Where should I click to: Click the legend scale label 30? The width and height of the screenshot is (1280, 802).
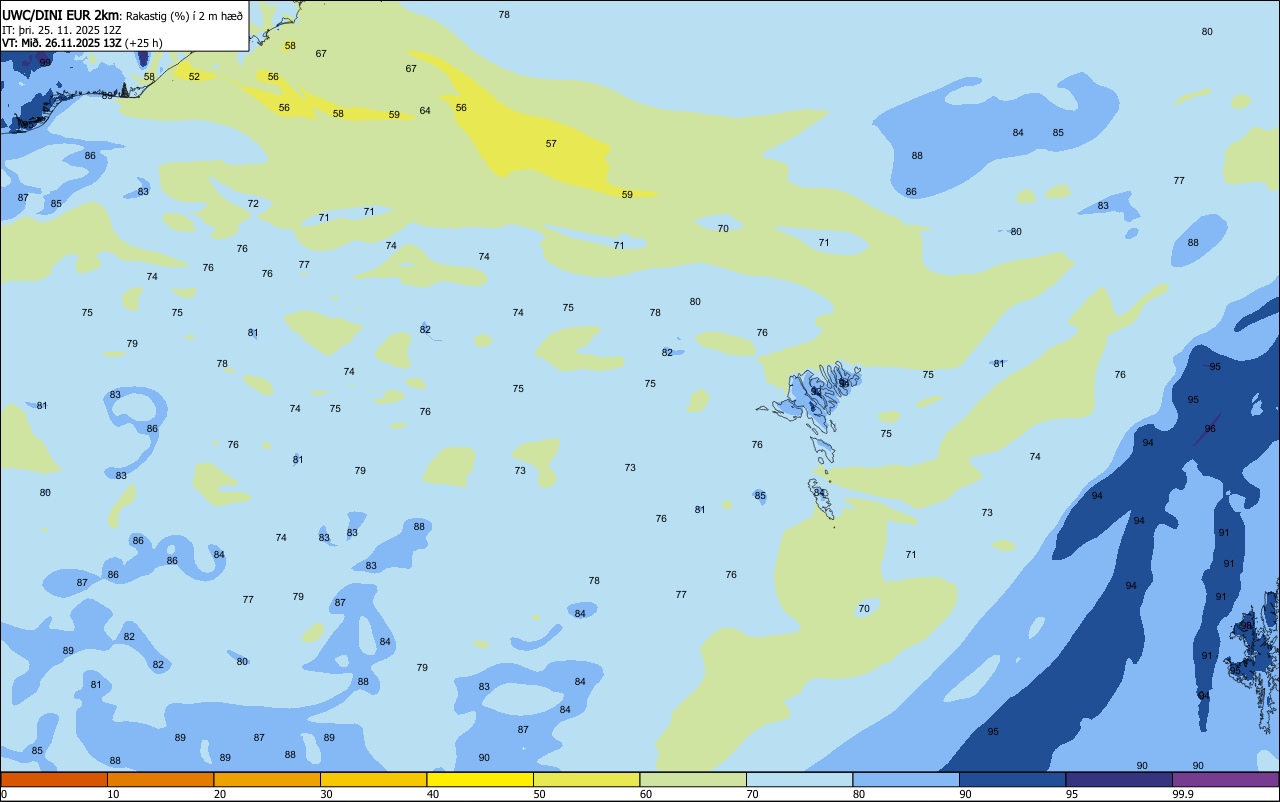pyautogui.click(x=327, y=794)
